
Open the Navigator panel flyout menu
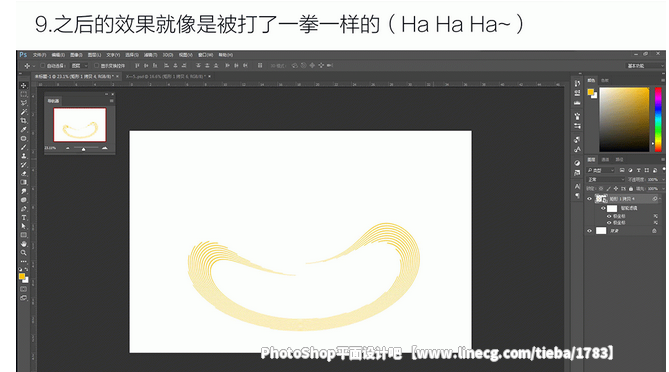[111, 101]
